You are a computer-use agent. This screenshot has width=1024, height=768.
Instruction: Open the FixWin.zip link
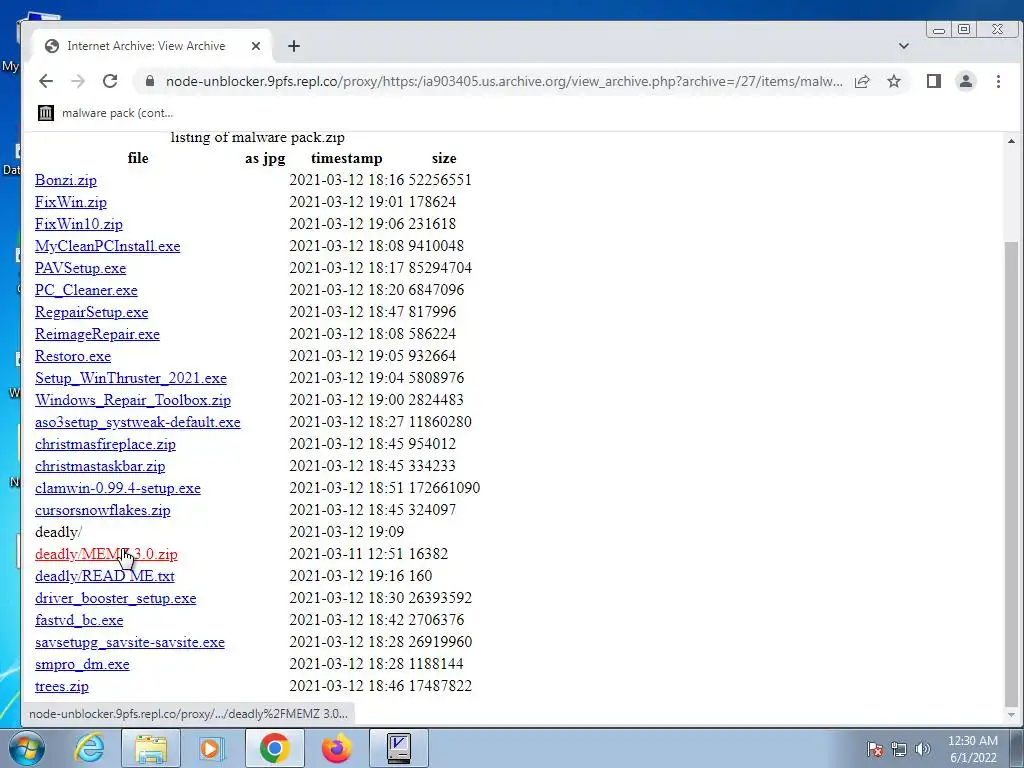tap(71, 202)
